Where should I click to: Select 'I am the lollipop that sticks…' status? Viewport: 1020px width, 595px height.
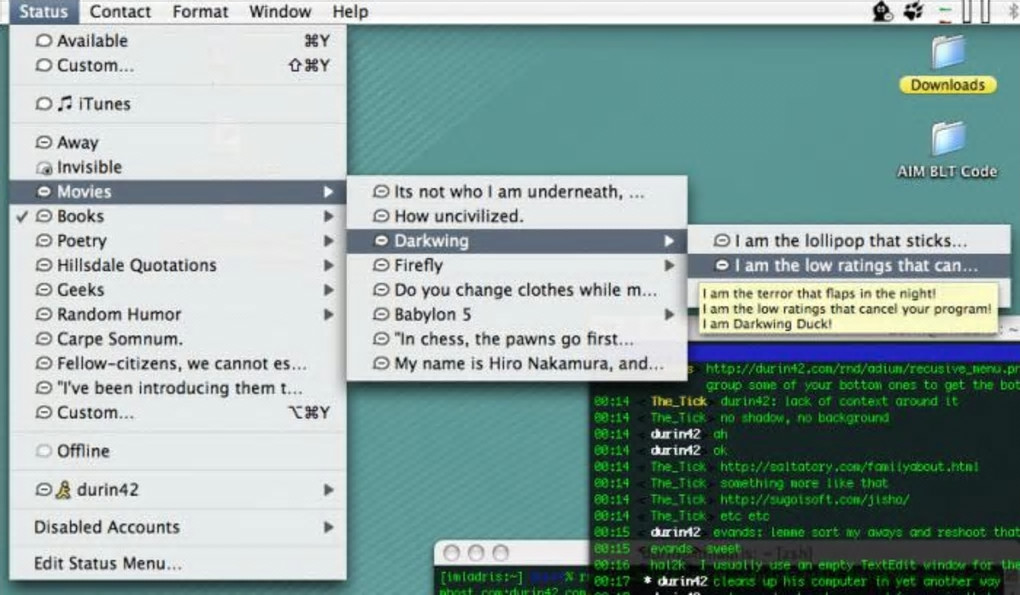click(x=849, y=241)
